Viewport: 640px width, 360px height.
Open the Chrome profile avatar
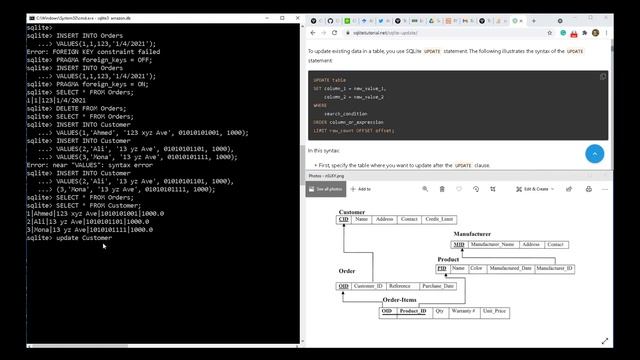595,33
